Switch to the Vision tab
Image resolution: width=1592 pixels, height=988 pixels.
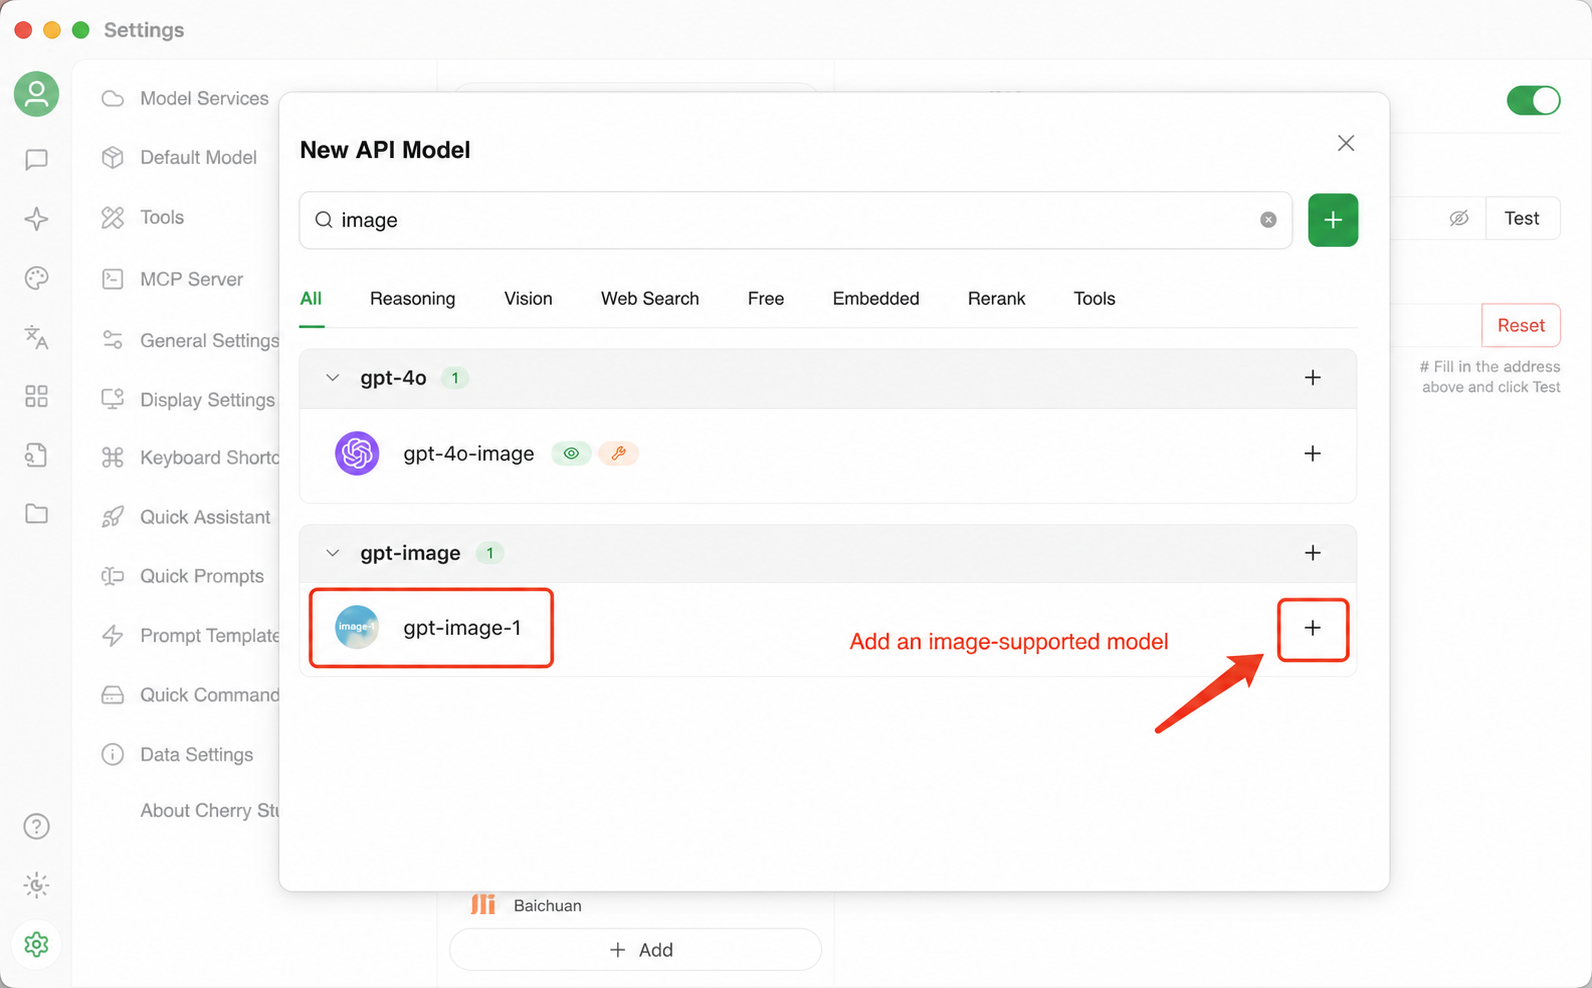[x=528, y=299]
